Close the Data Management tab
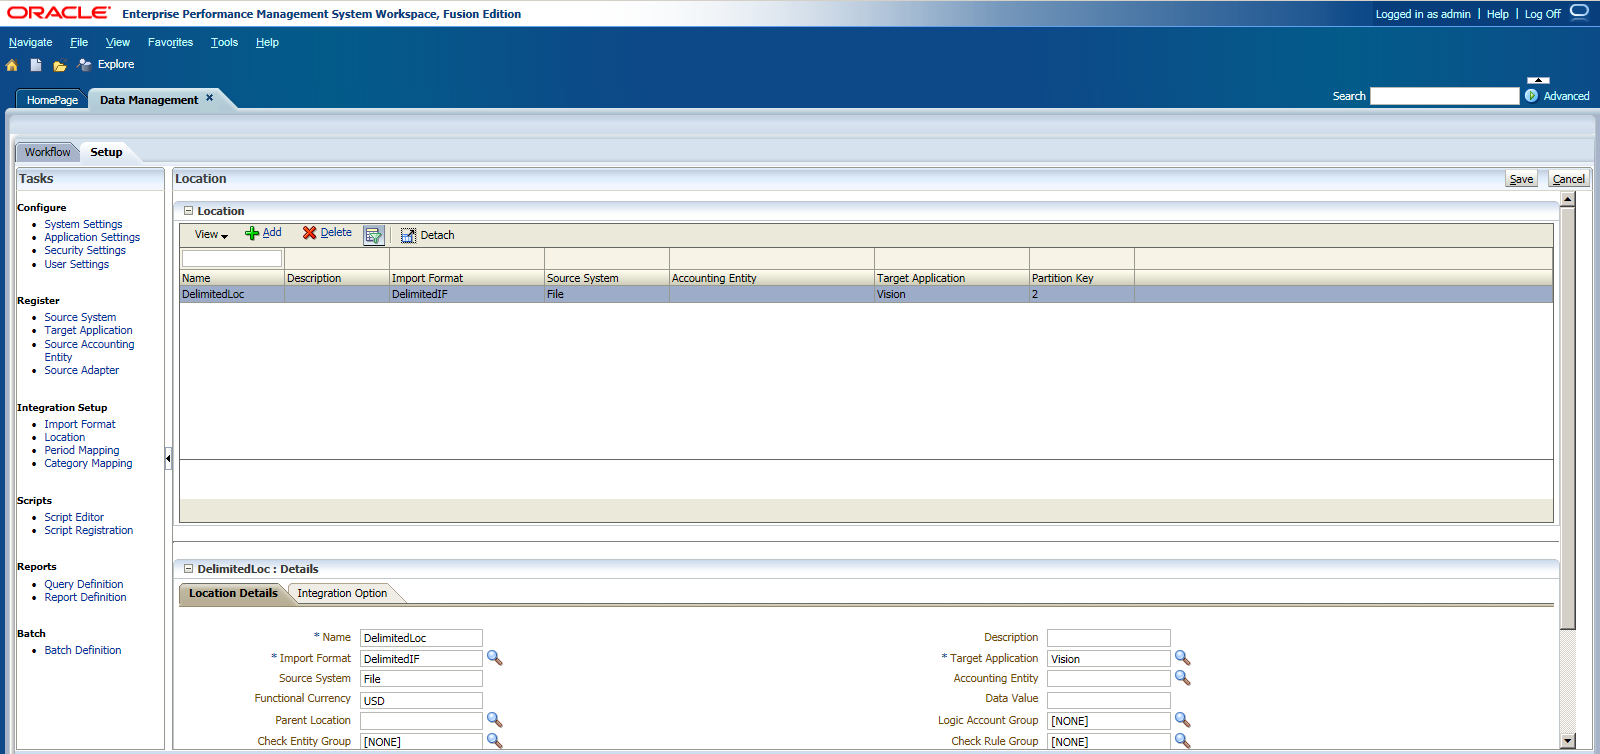 (x=209, y=98)
